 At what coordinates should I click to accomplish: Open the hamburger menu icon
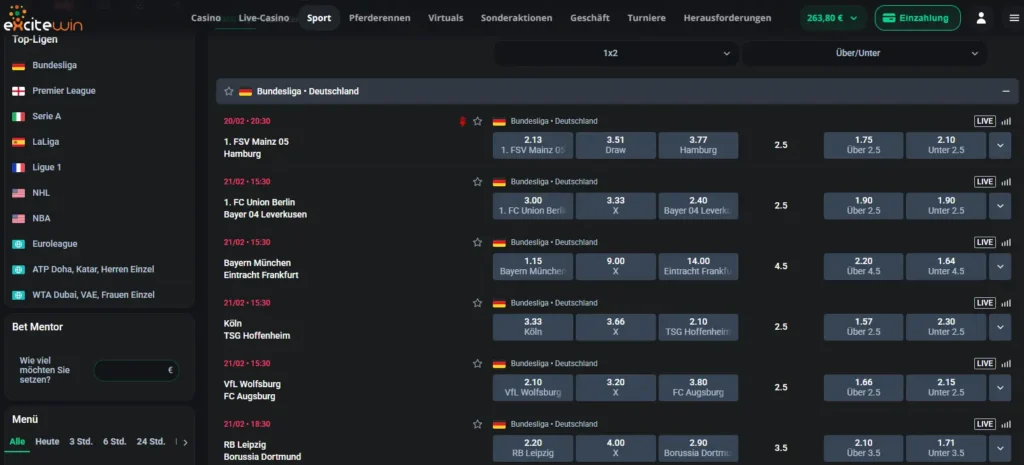[x=1014, y=18]
